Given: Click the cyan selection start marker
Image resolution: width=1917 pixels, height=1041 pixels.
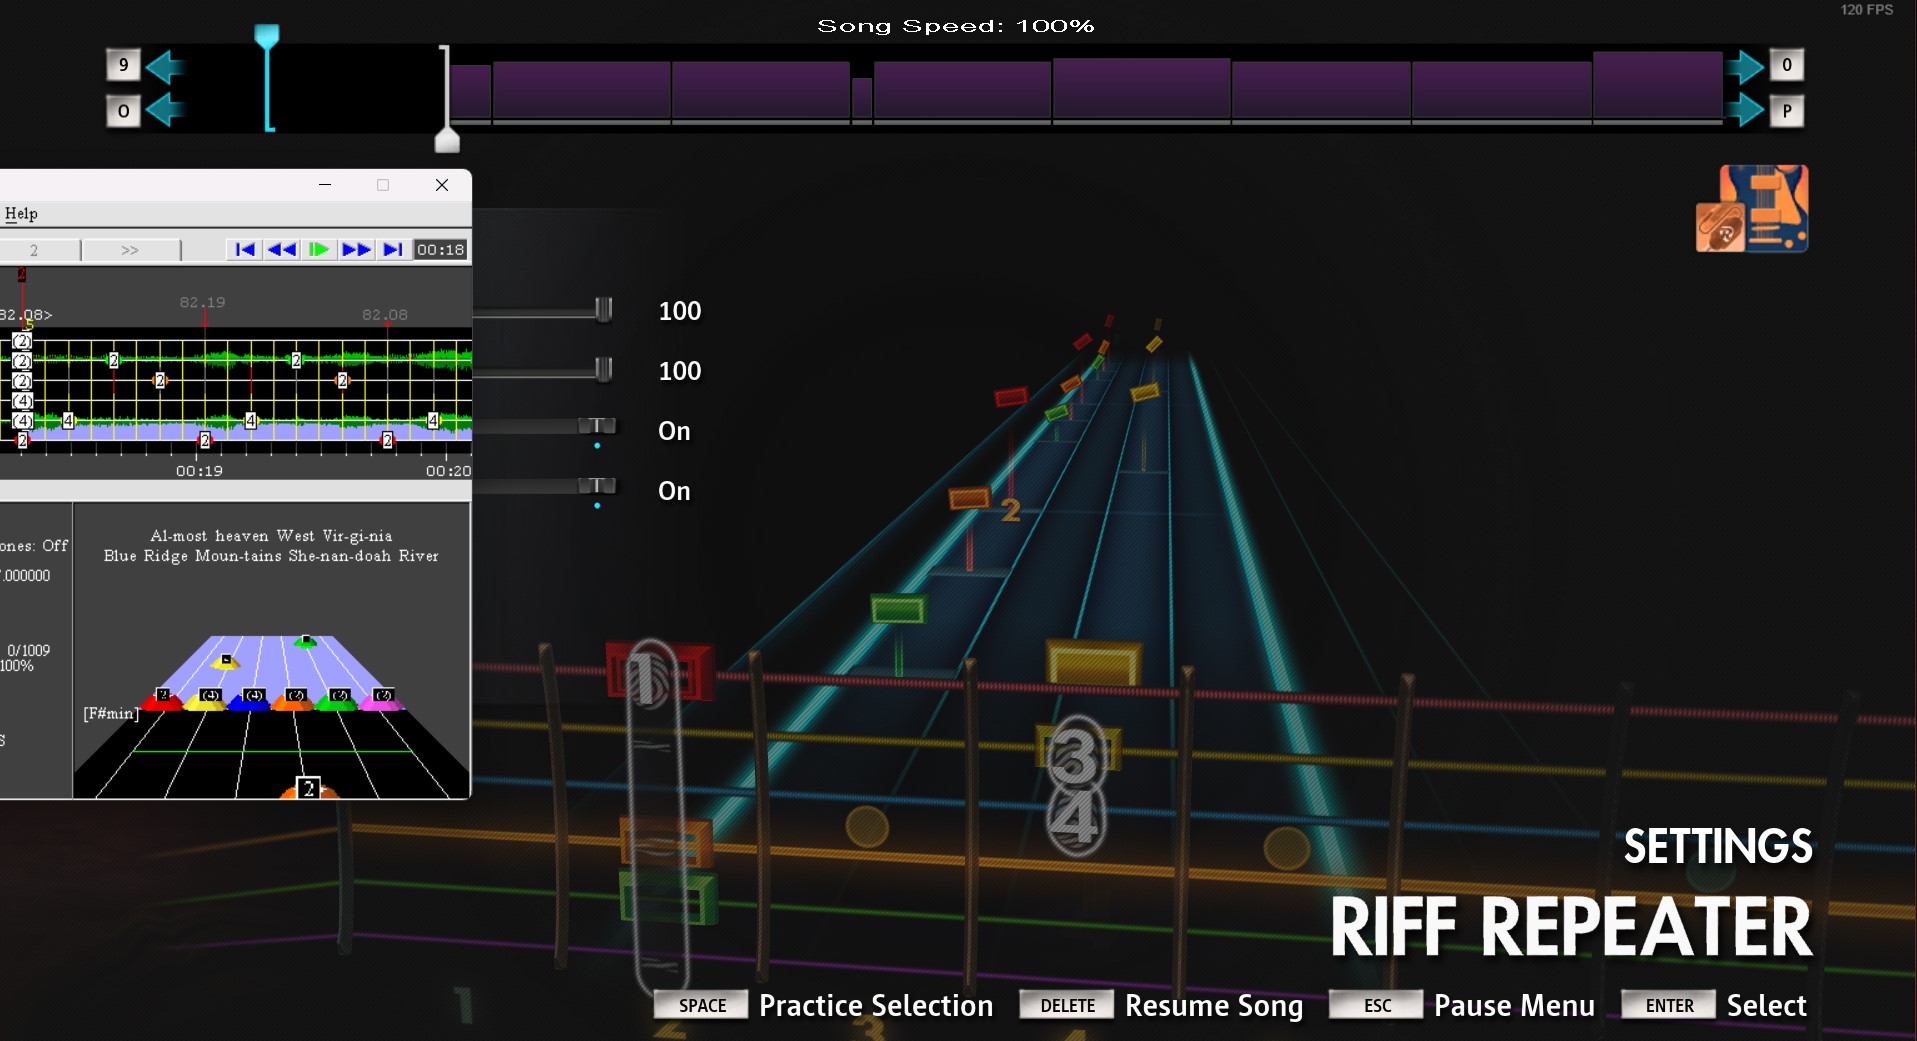Looking at the screenshot, I should click(x=267, y=78).
